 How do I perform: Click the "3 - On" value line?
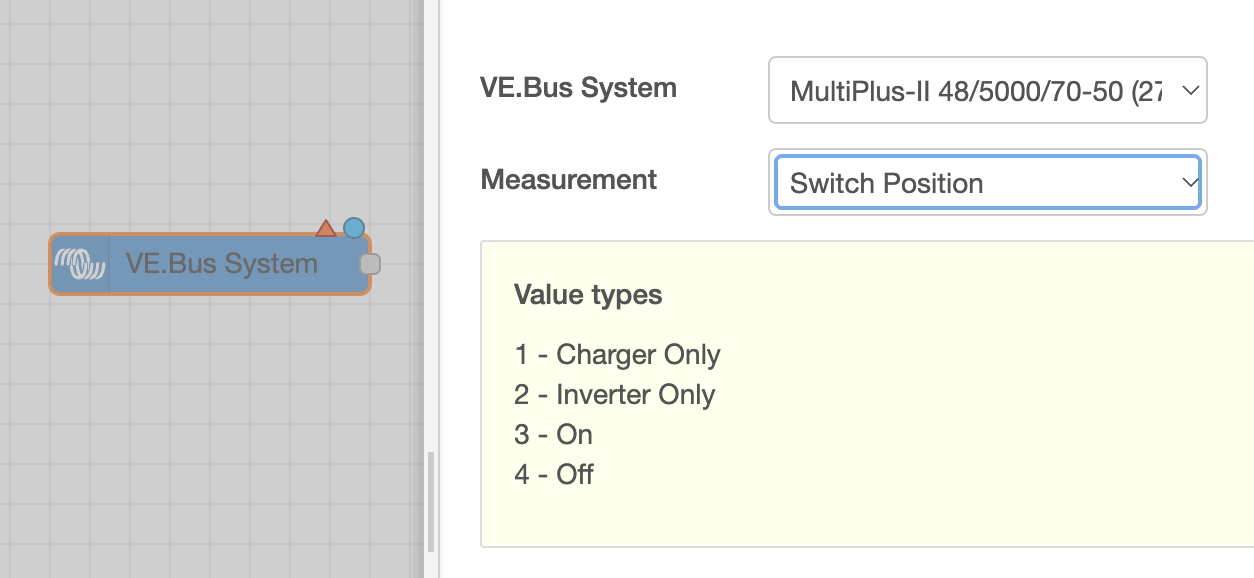[554, 435]
